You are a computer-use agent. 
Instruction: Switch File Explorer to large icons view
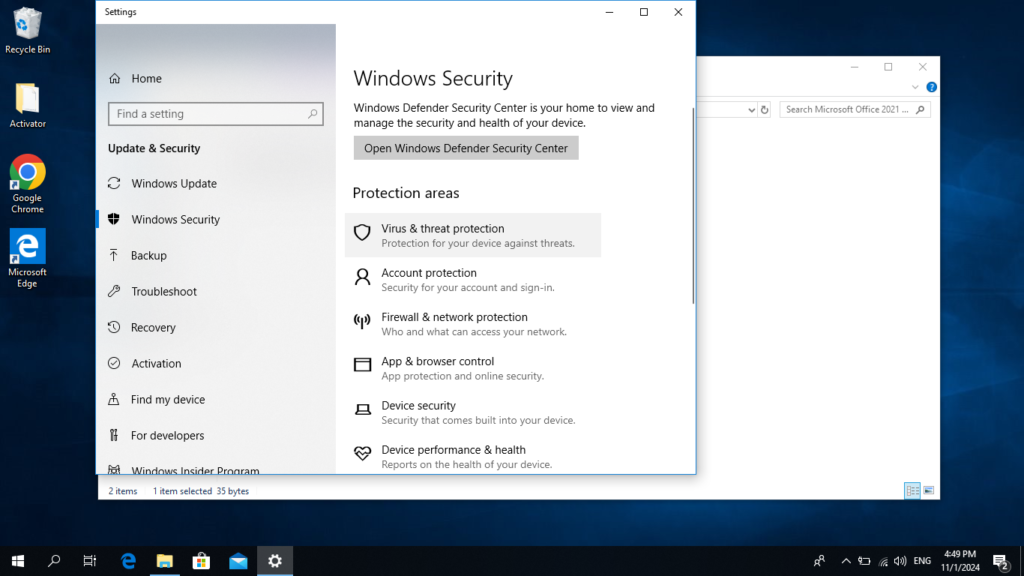tap(929, 490)
